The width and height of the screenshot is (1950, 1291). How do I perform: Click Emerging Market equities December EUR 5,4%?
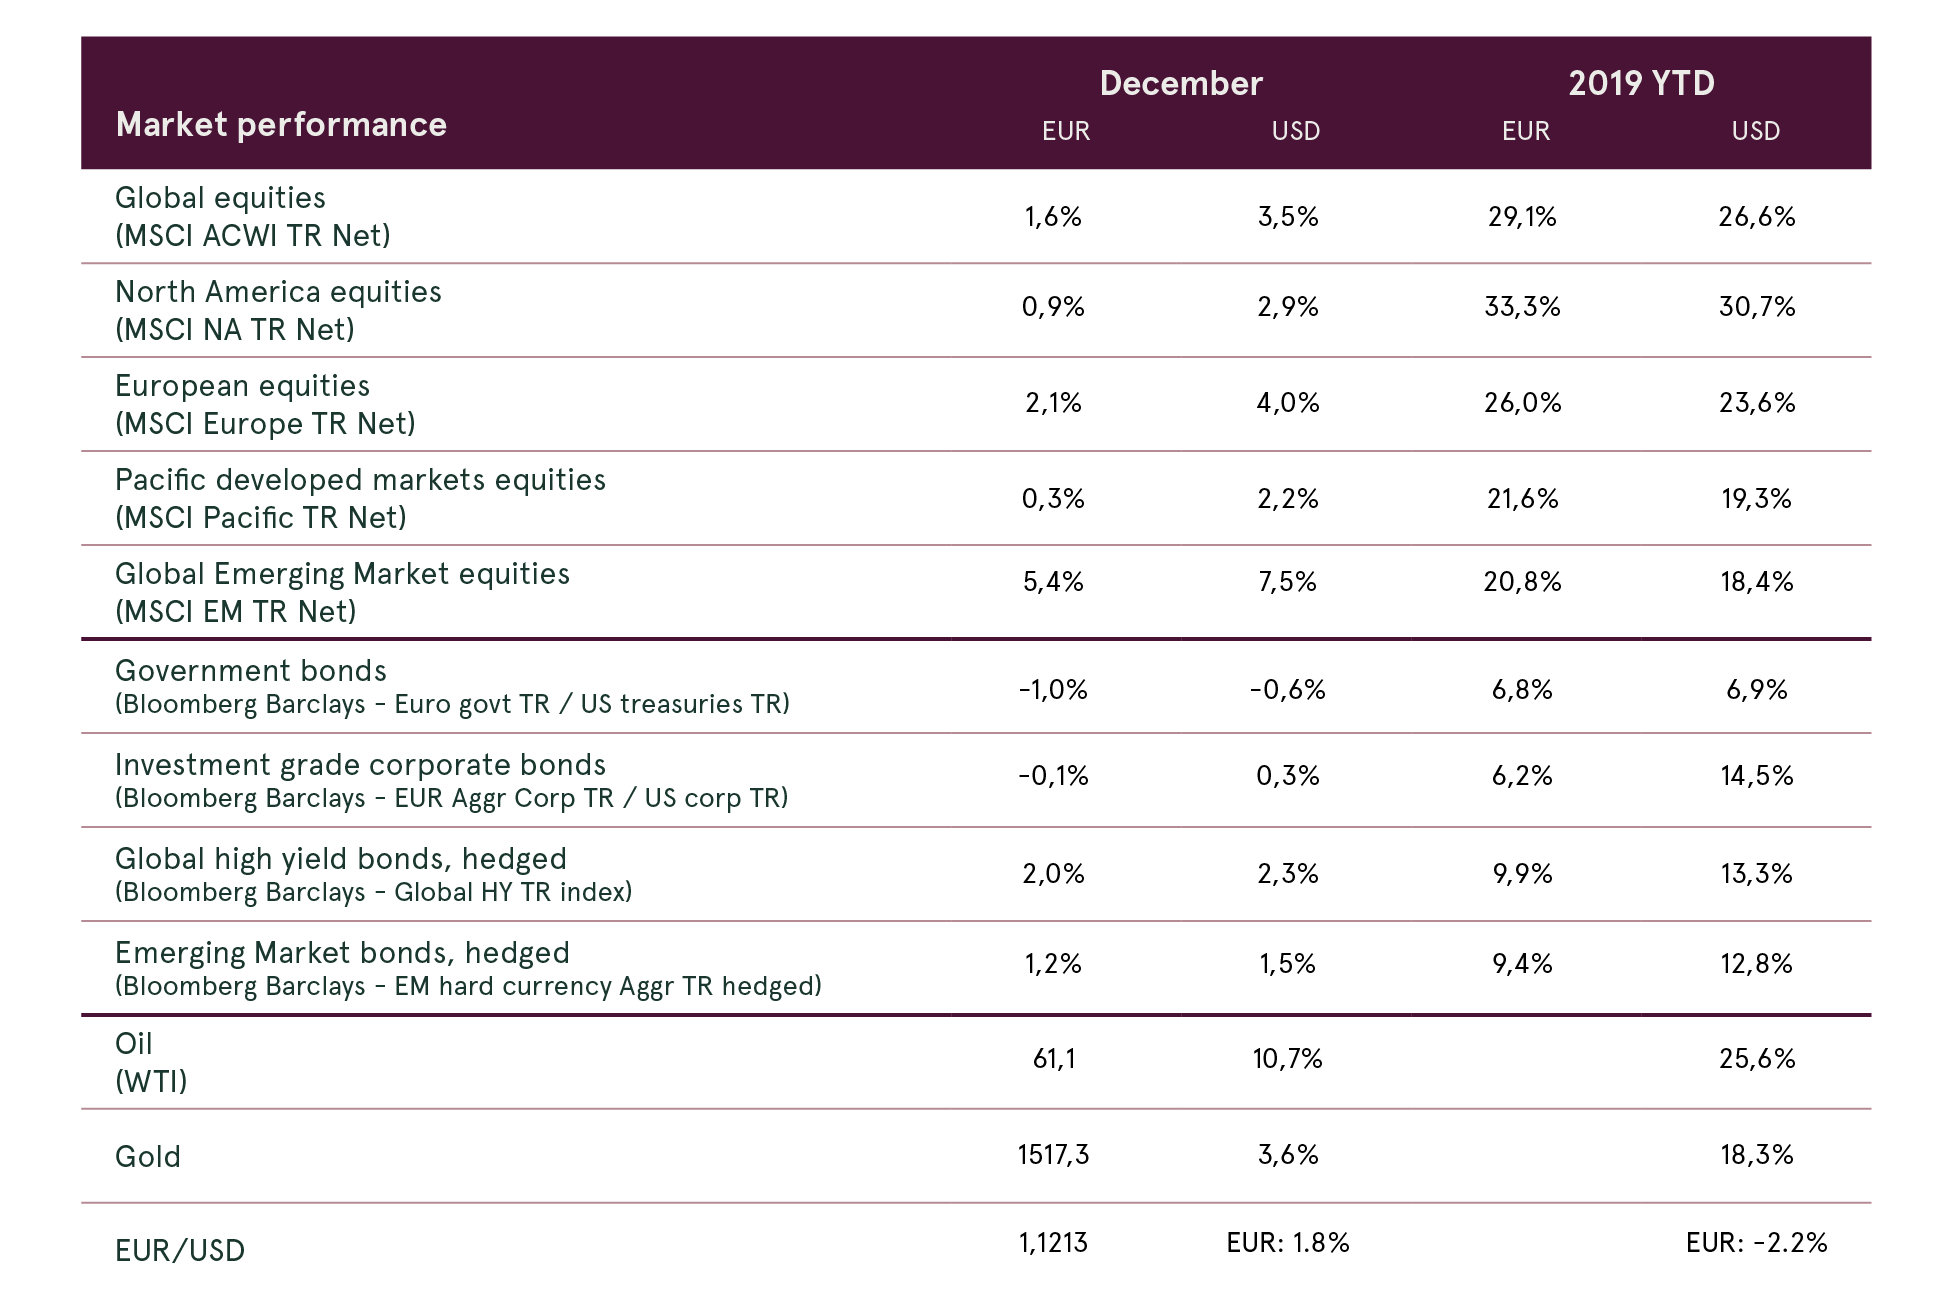pos(1053,582)
